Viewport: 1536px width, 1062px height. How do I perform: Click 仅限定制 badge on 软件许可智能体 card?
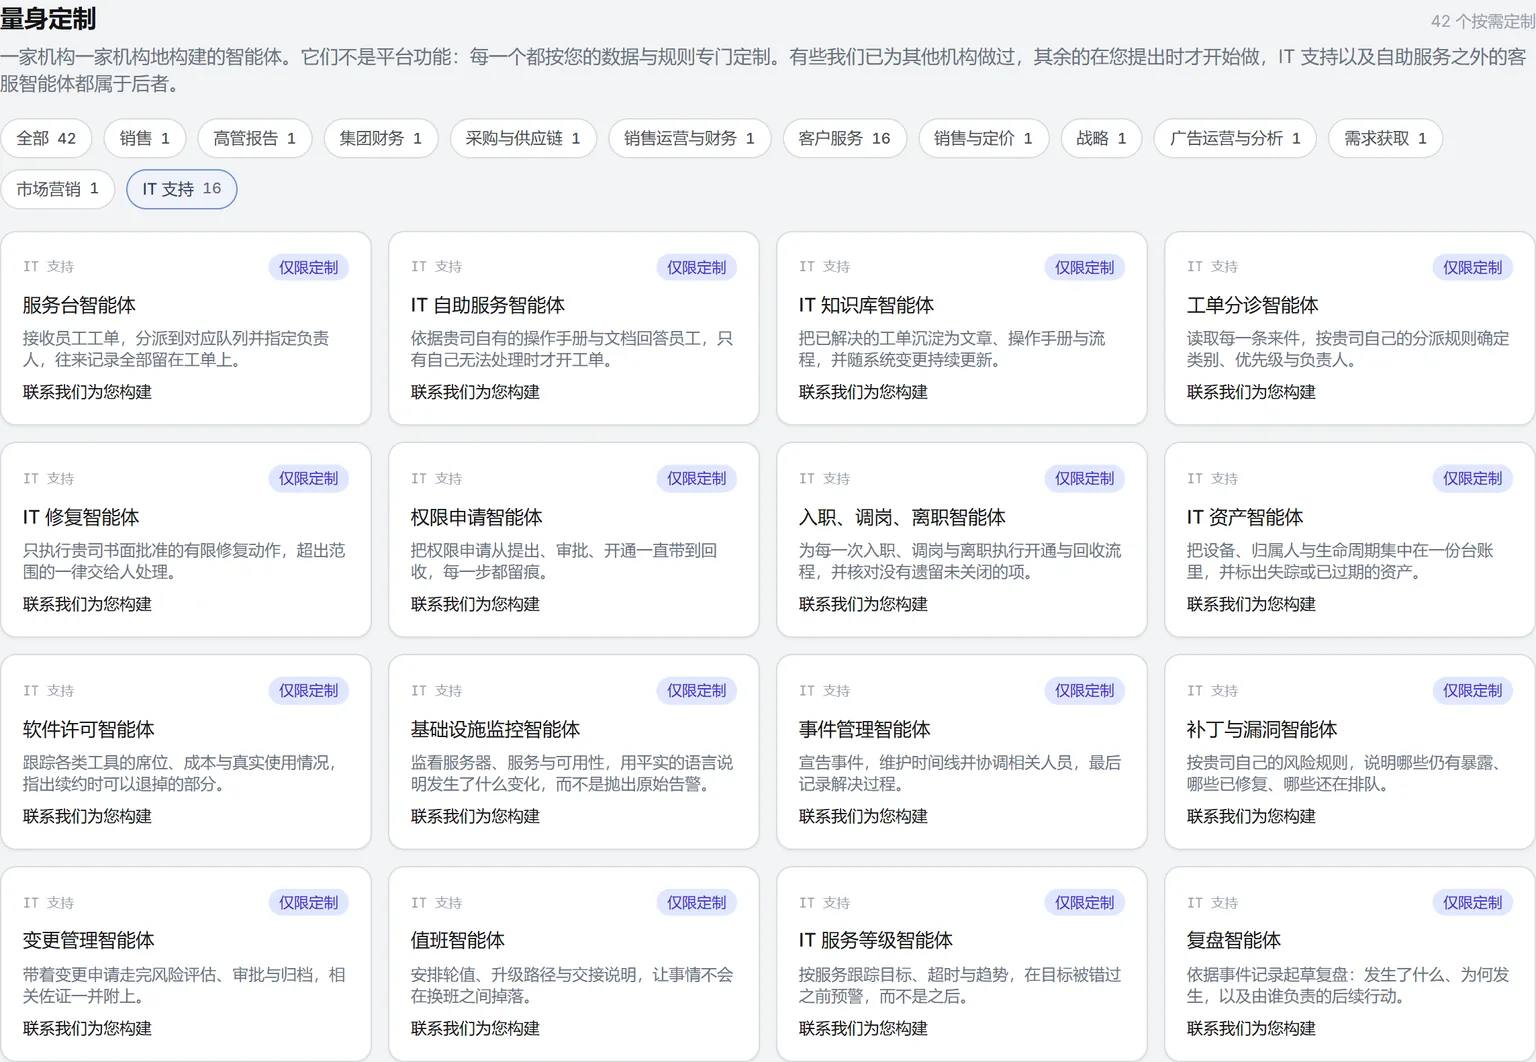coord(308,690)
